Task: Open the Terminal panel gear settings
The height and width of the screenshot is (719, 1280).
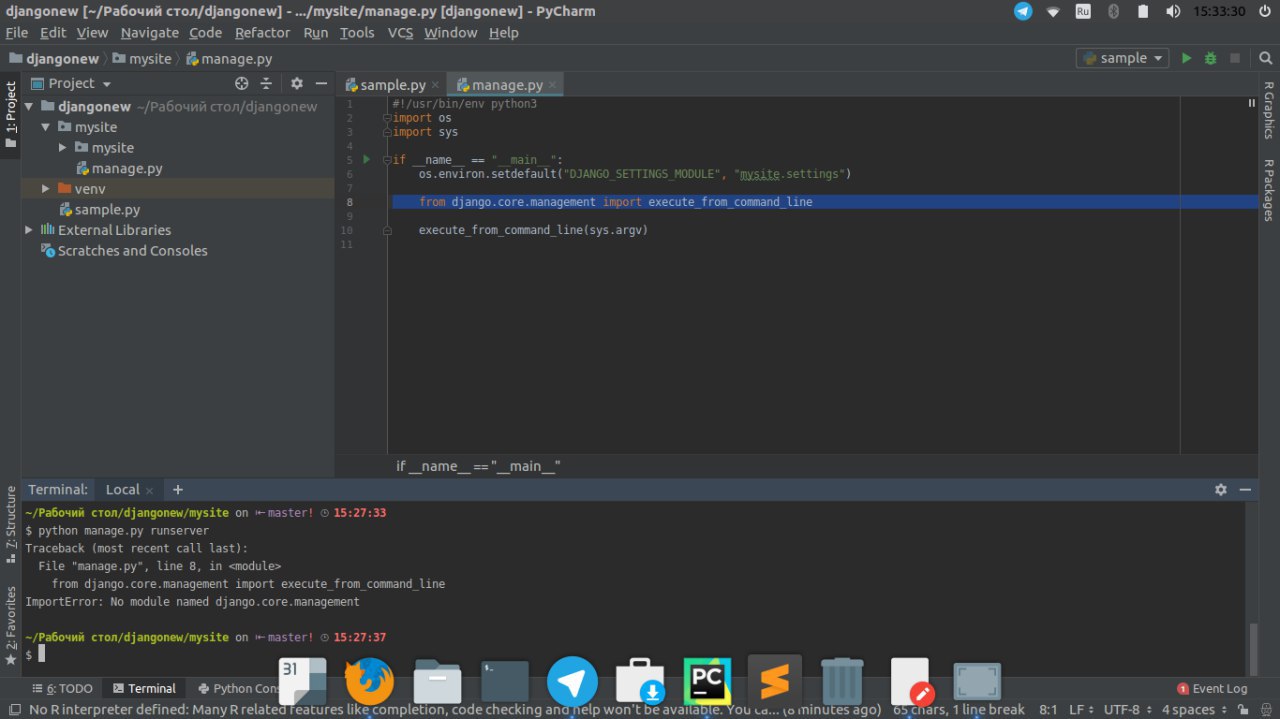Action: 1221,490
